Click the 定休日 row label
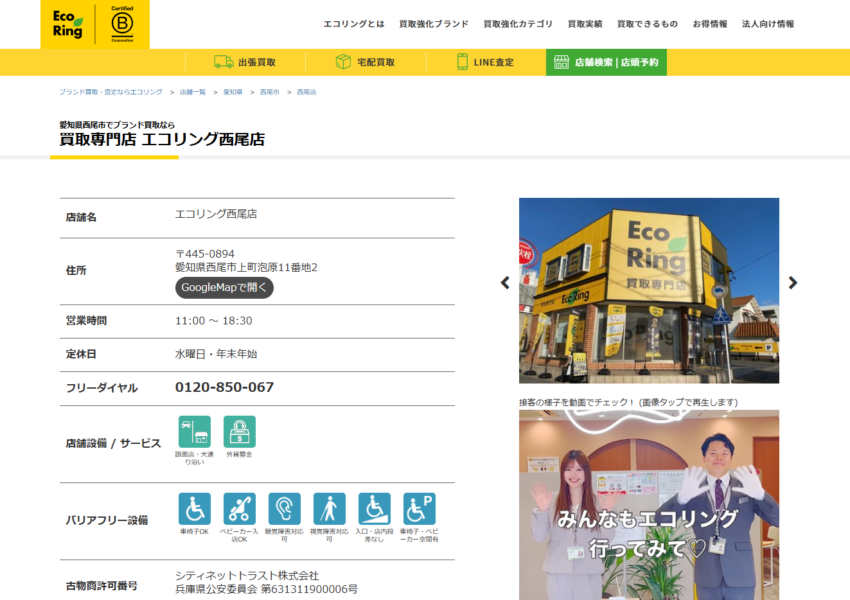The image size is (850, 600). (81, 354)
